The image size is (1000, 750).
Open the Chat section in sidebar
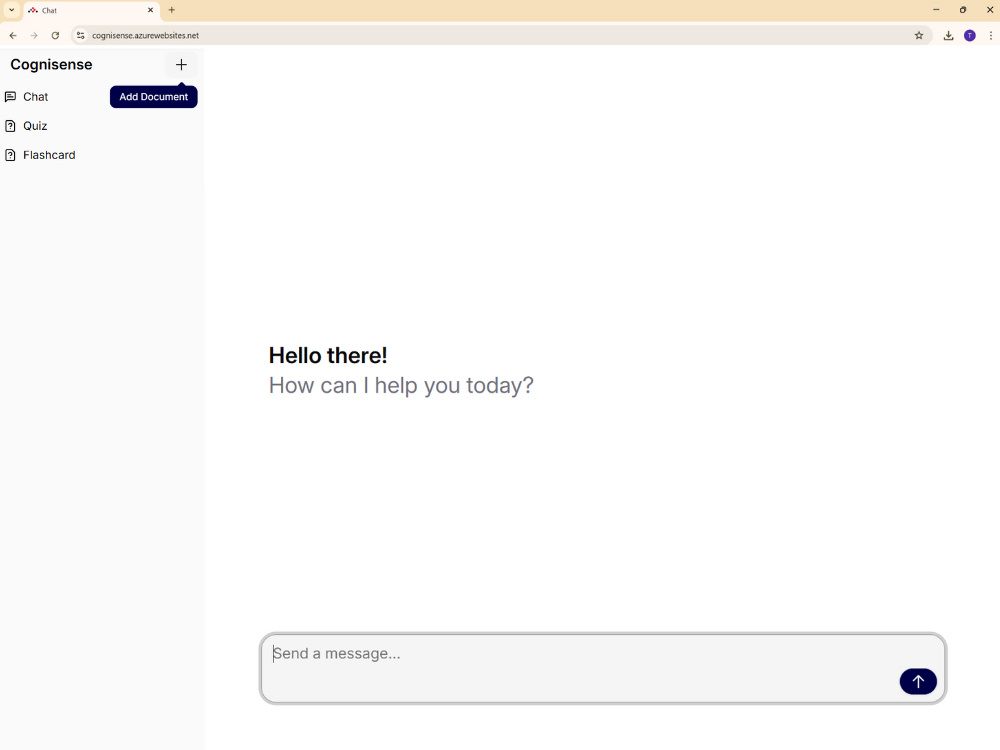coord(36,97)
